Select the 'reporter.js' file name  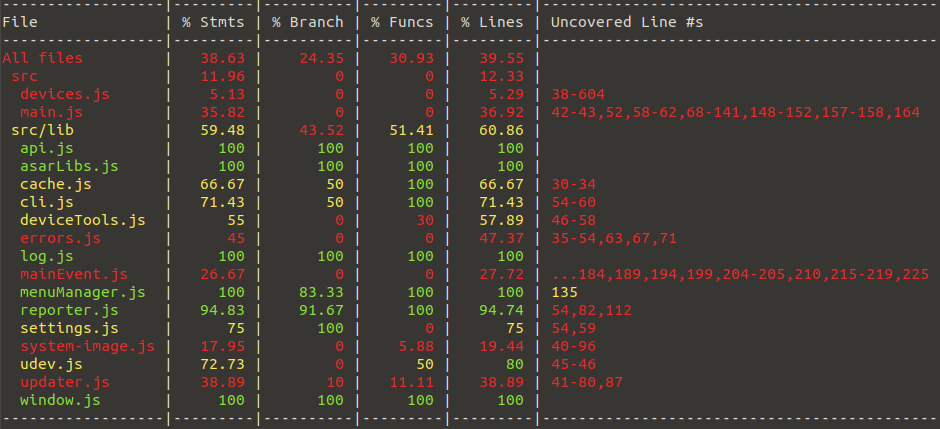70,310
